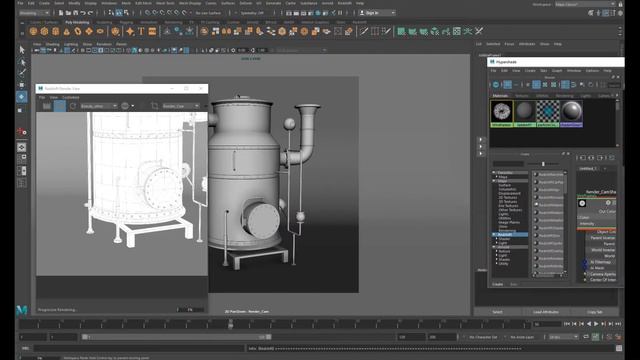Open Render_Cam camera dropdown in Redshift Render View
This screenshot has width=640, height=360.
[181, 106]
